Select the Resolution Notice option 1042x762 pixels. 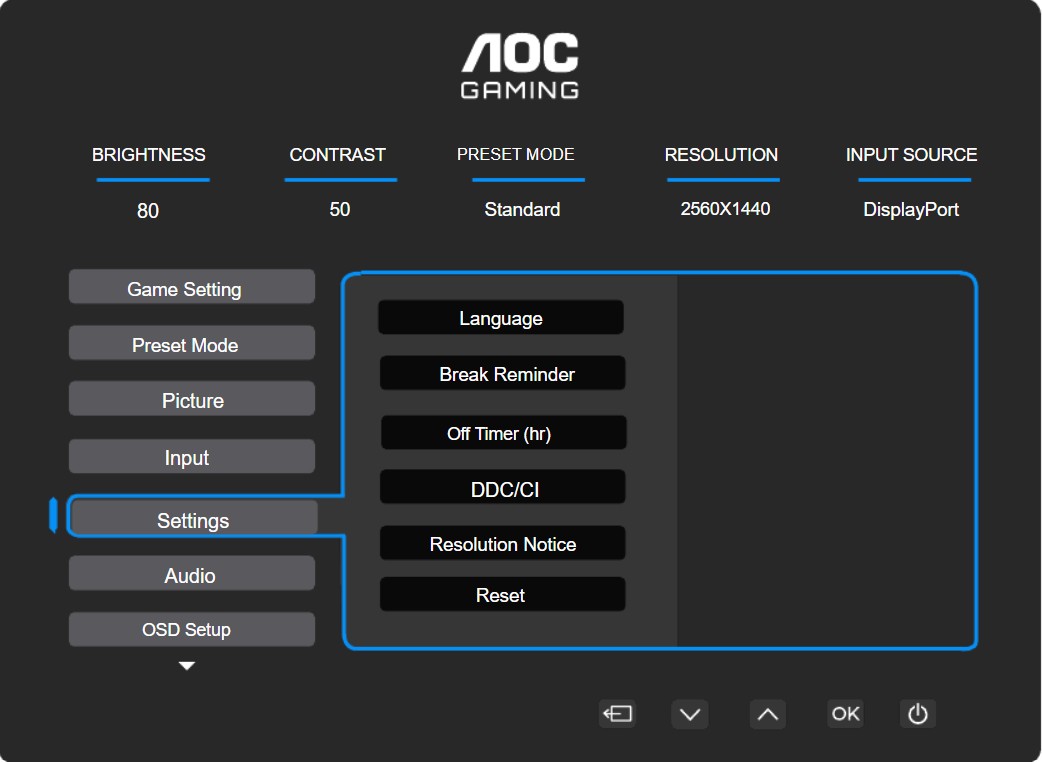point(503,544)
